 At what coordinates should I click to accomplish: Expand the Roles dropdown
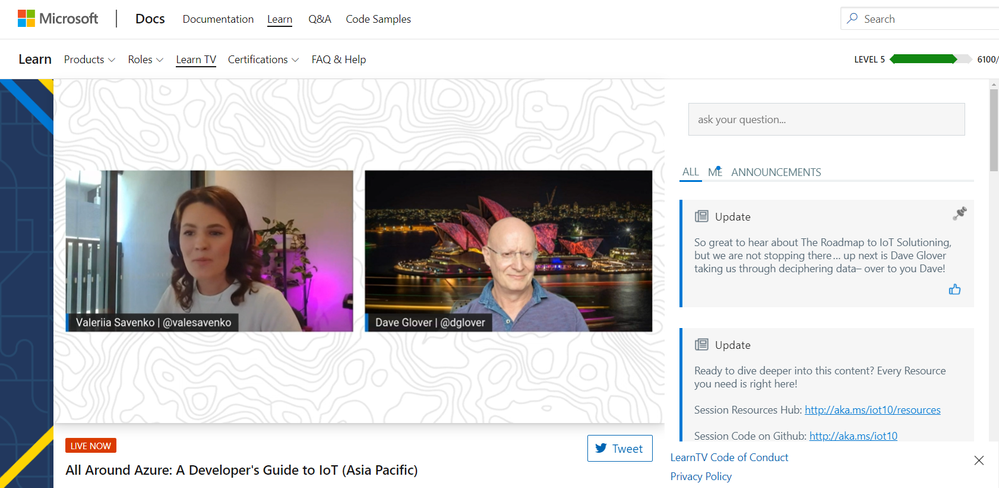(x=145, y=59)
